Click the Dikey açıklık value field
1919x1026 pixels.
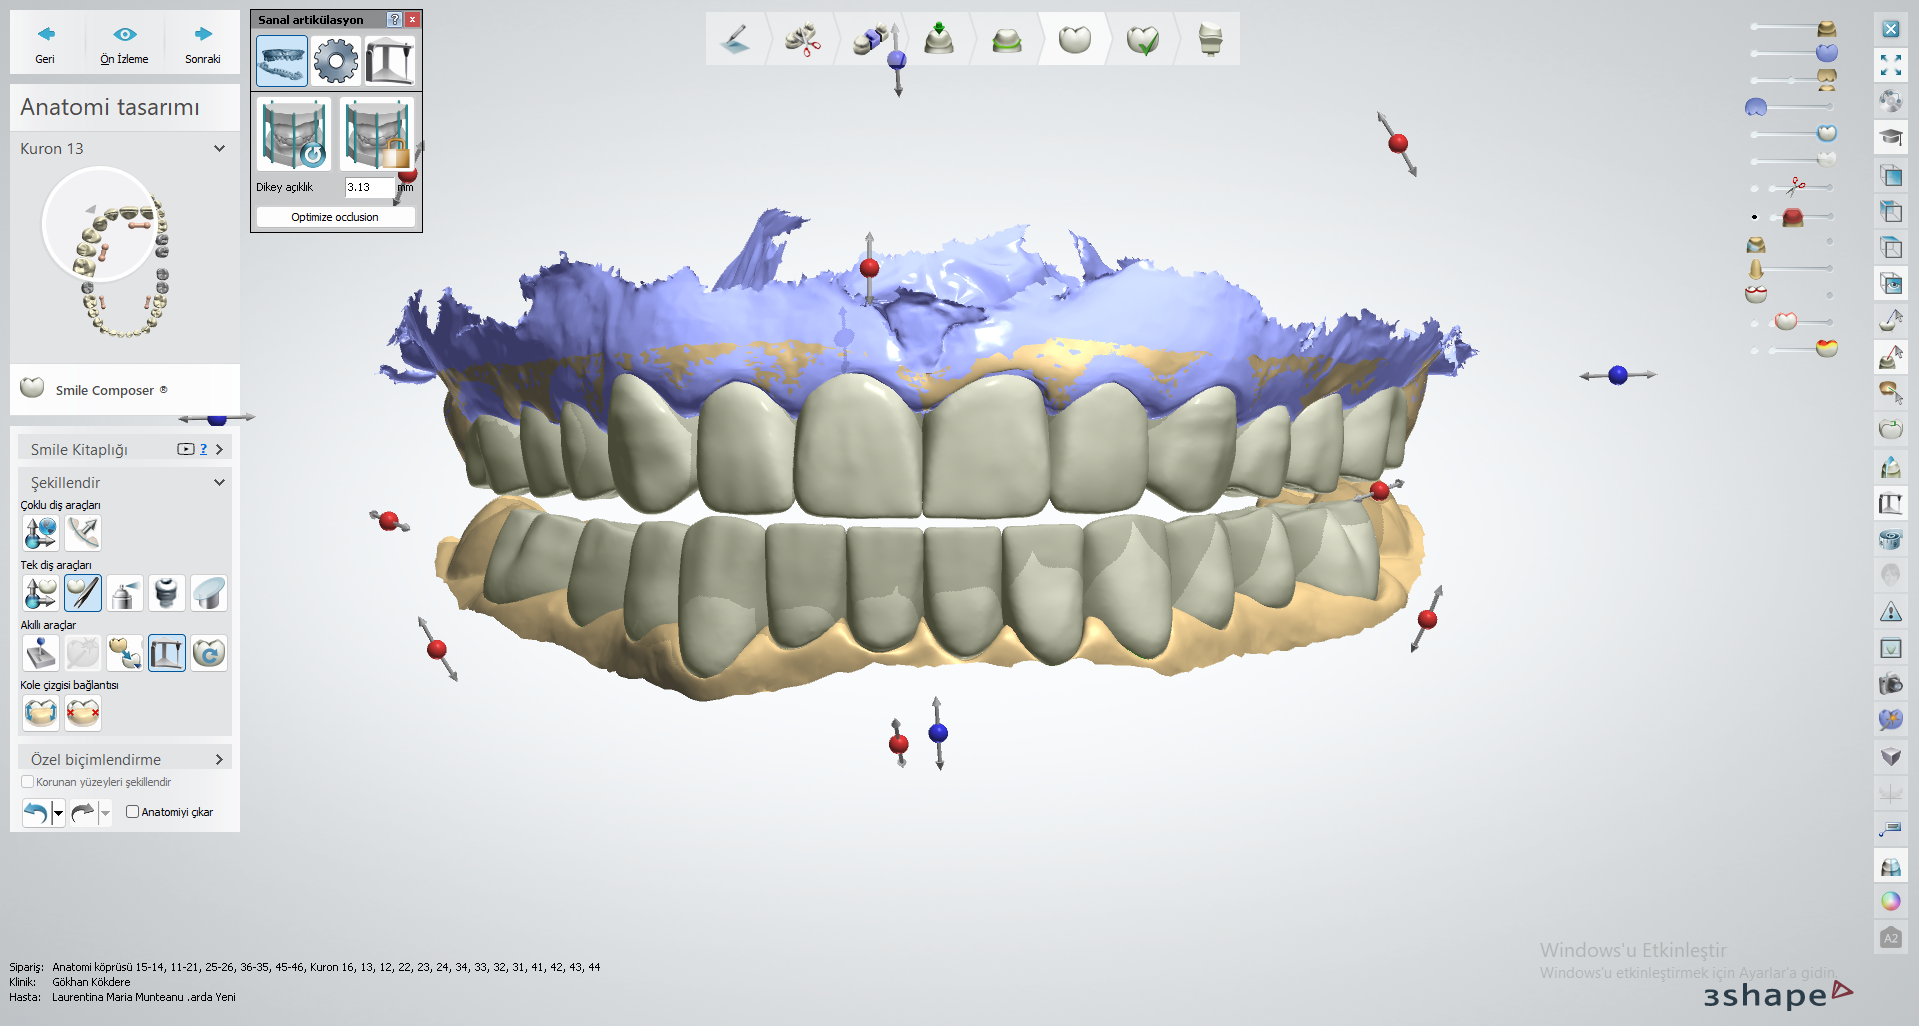pyautogui.click(x=368, y=187)
